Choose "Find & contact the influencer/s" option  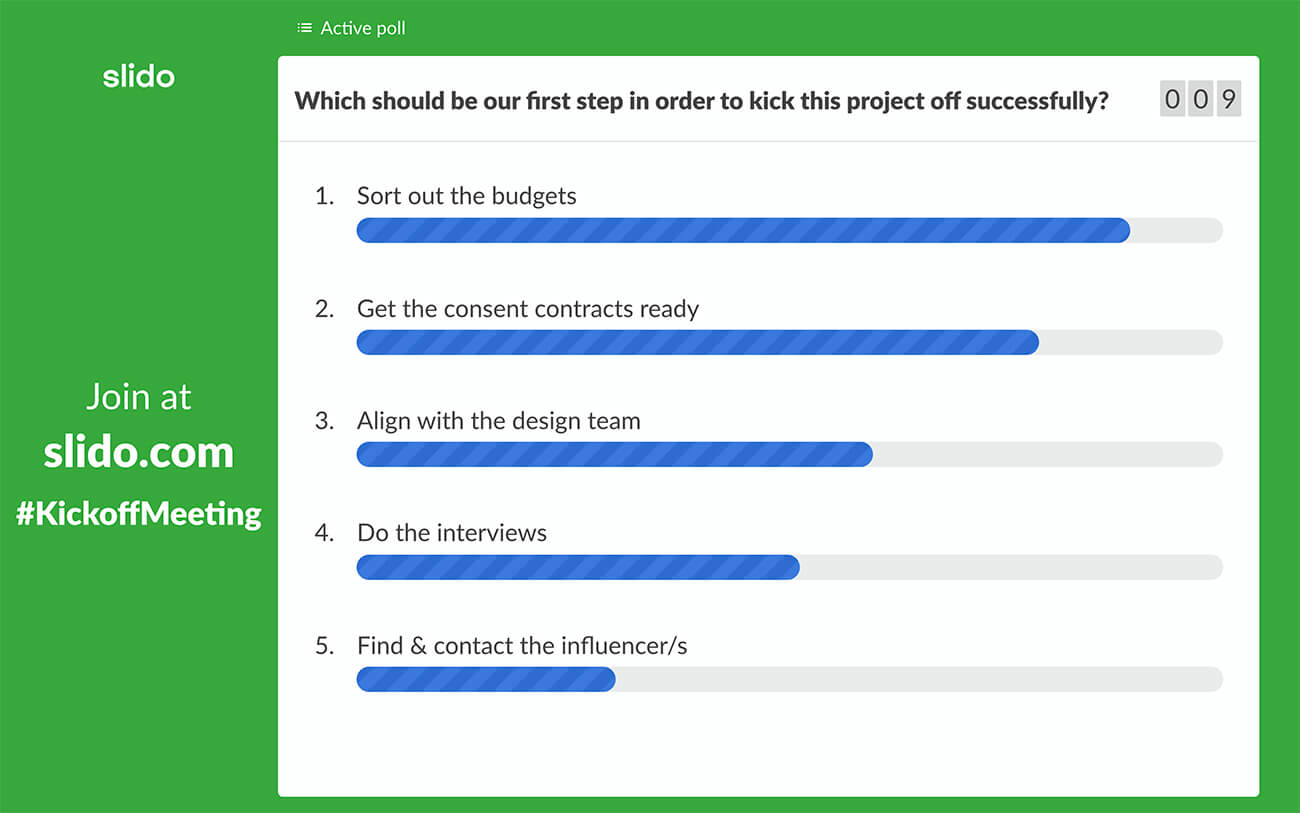tap(521, 646)
